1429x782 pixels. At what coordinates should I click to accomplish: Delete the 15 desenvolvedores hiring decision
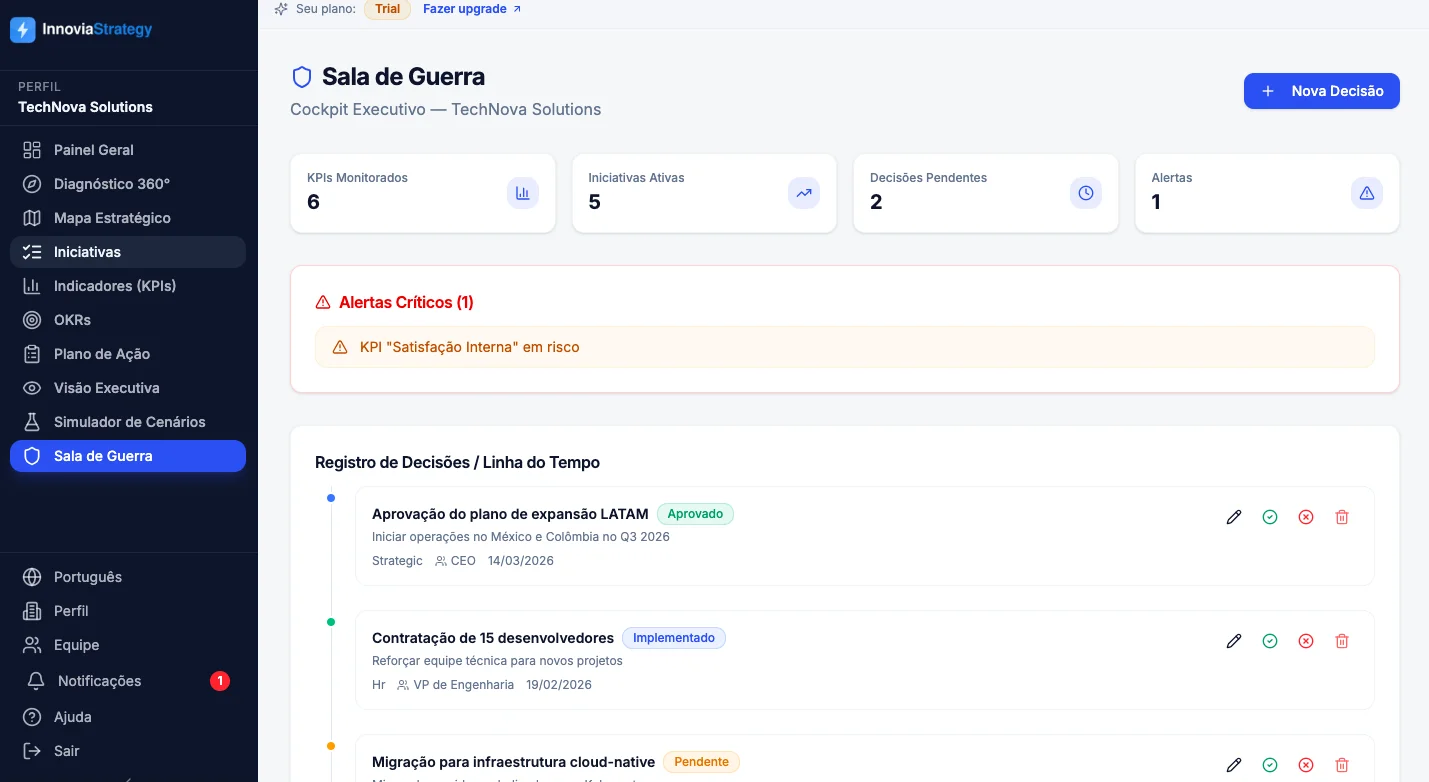1342,641
